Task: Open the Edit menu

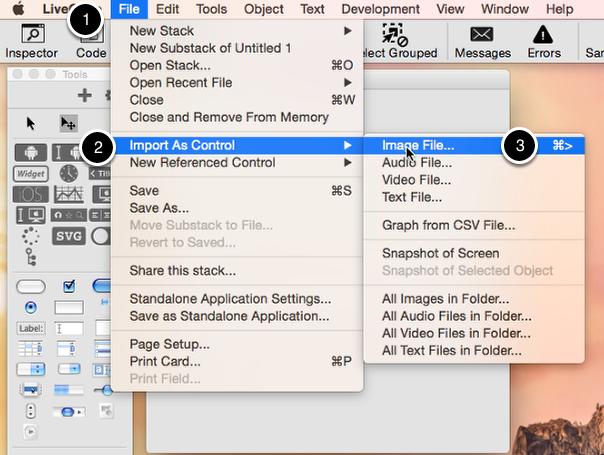Action: click(167, 9)
